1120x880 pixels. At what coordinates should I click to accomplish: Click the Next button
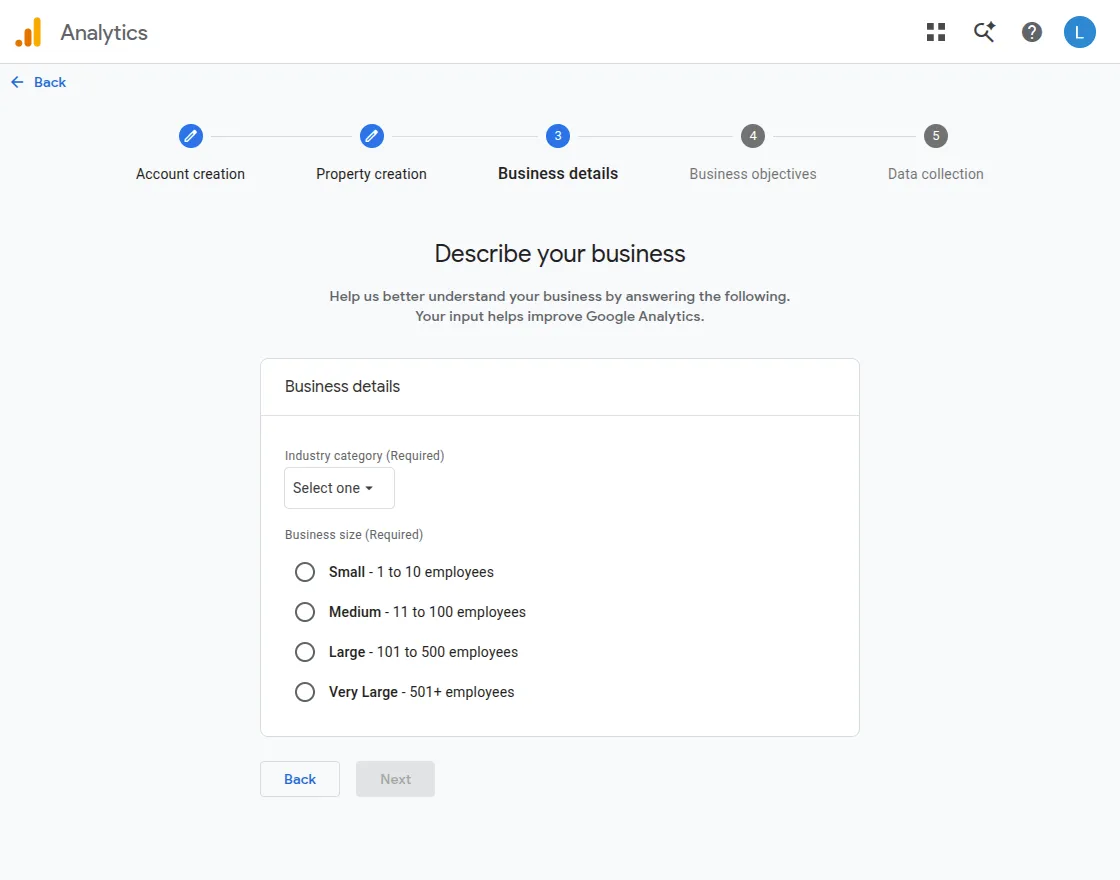[396, 779]
